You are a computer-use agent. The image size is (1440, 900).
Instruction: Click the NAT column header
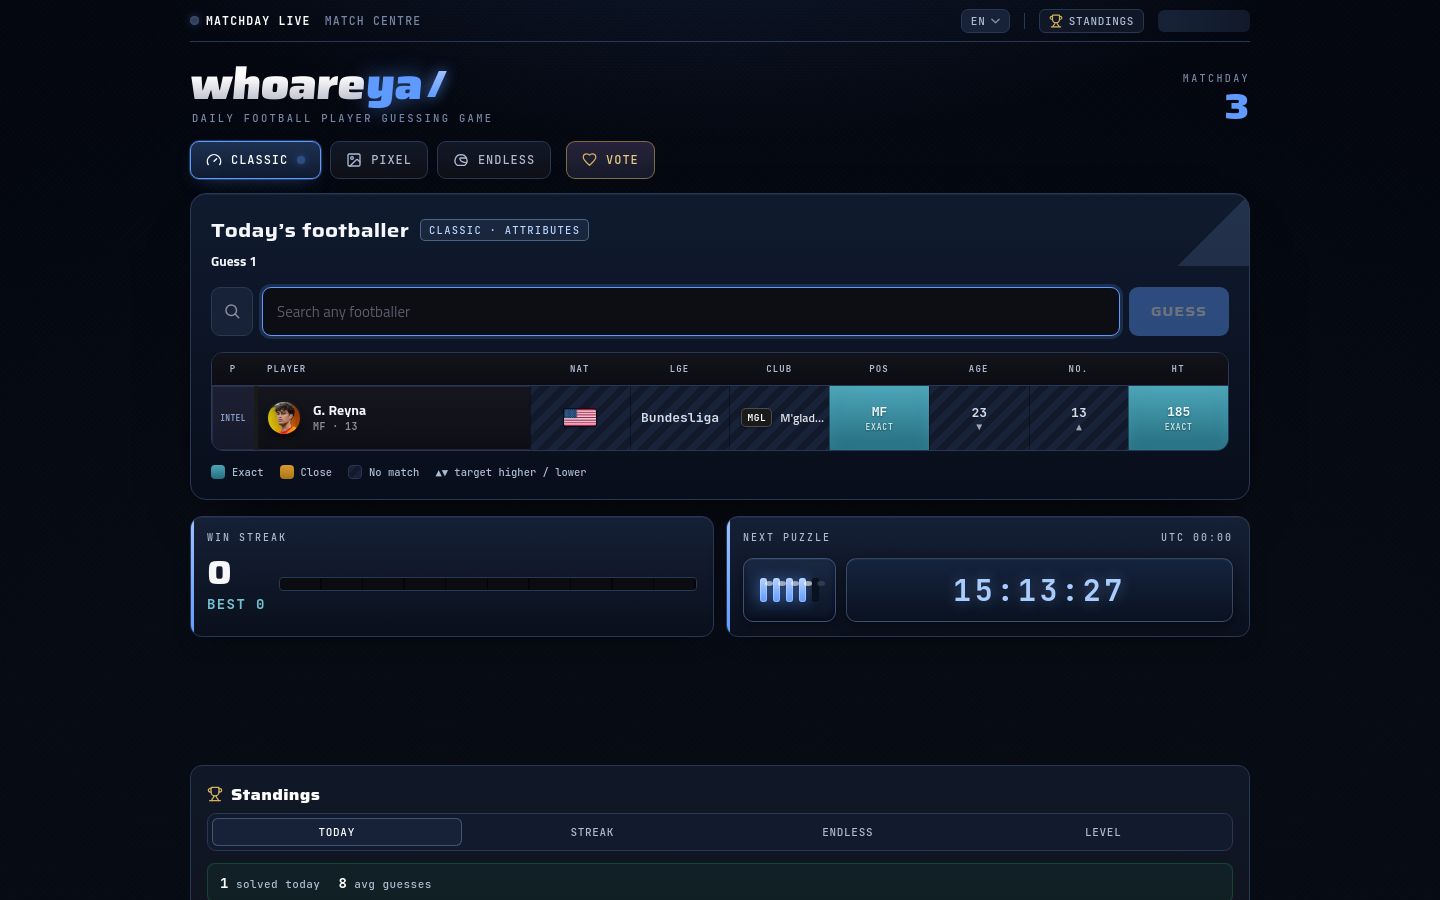coord(580,369)
